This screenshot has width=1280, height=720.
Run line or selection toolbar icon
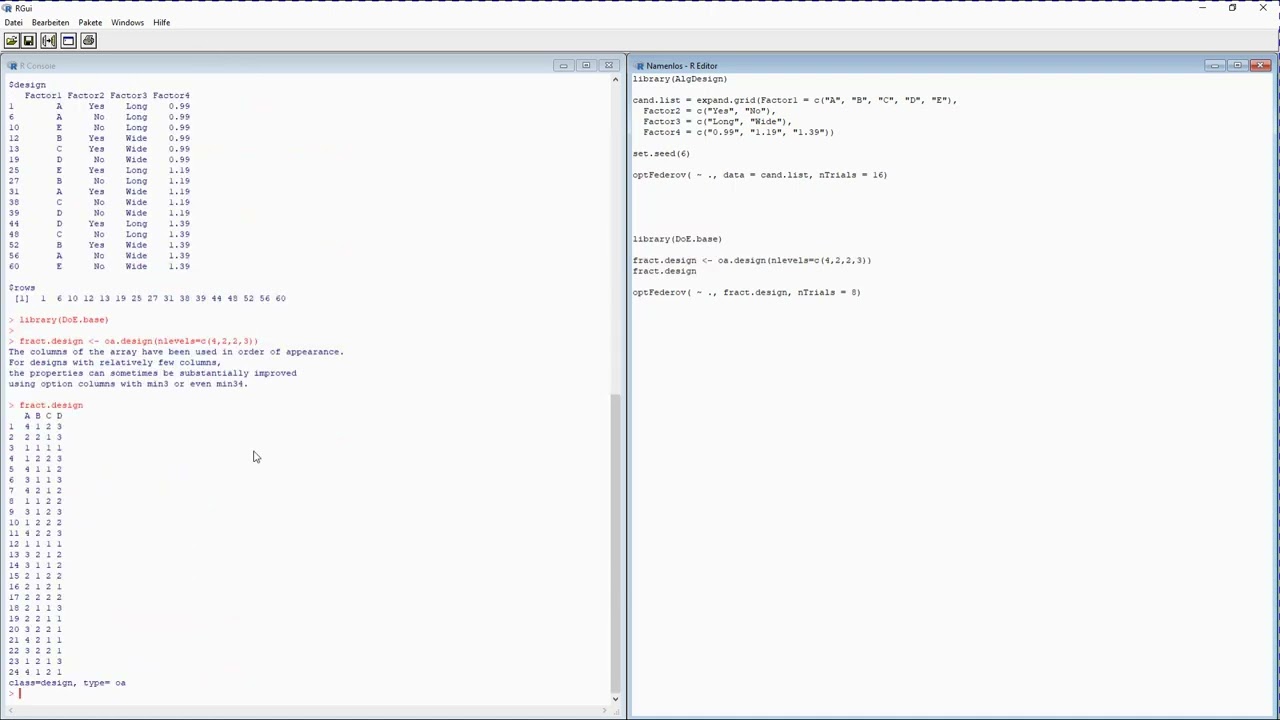click(x=48, y=41)
